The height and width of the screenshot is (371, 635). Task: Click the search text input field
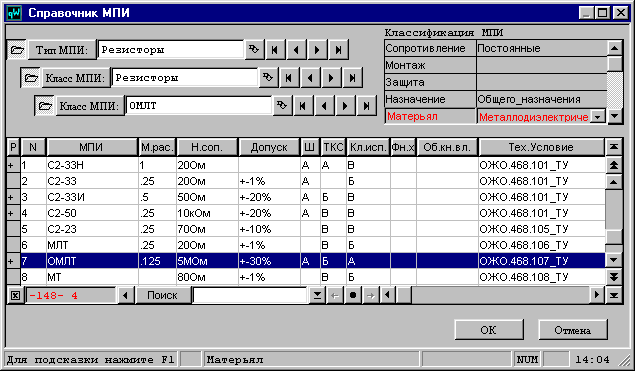click(250, 295)
